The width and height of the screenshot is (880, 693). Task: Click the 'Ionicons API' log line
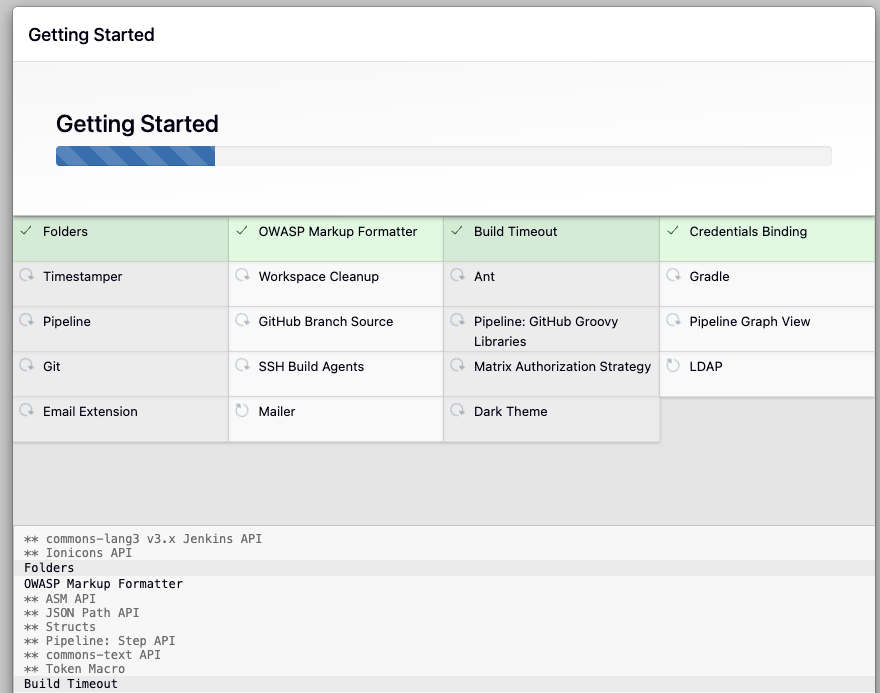[78, 553]
